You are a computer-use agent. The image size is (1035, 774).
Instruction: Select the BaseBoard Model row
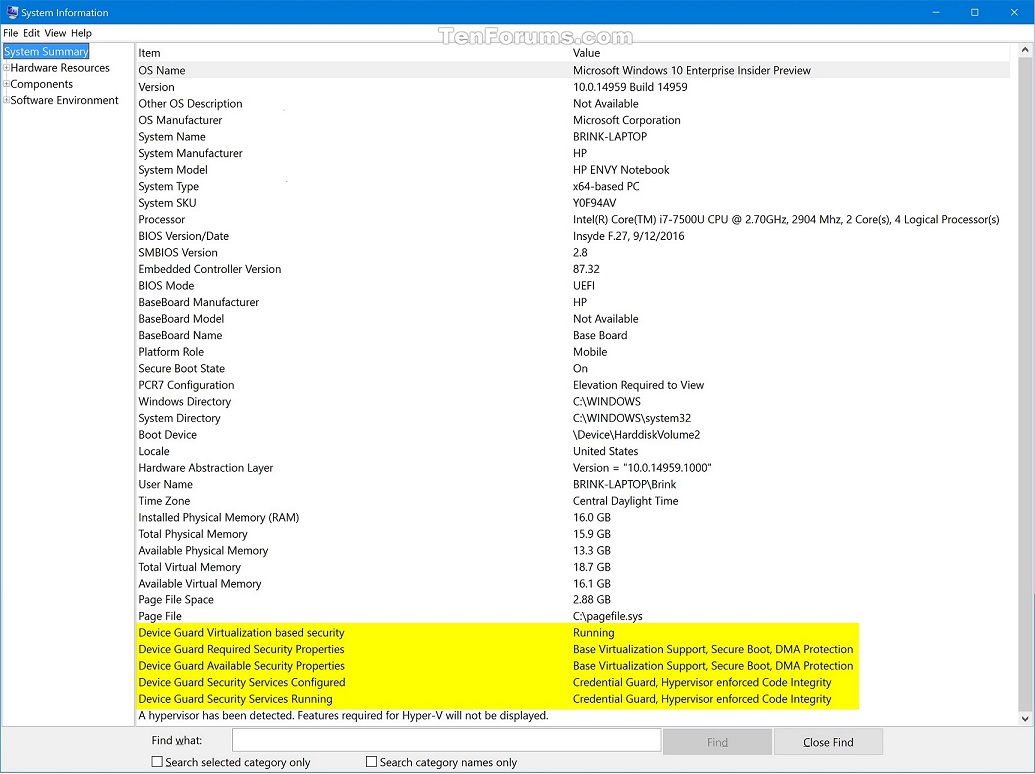[573, 319]
